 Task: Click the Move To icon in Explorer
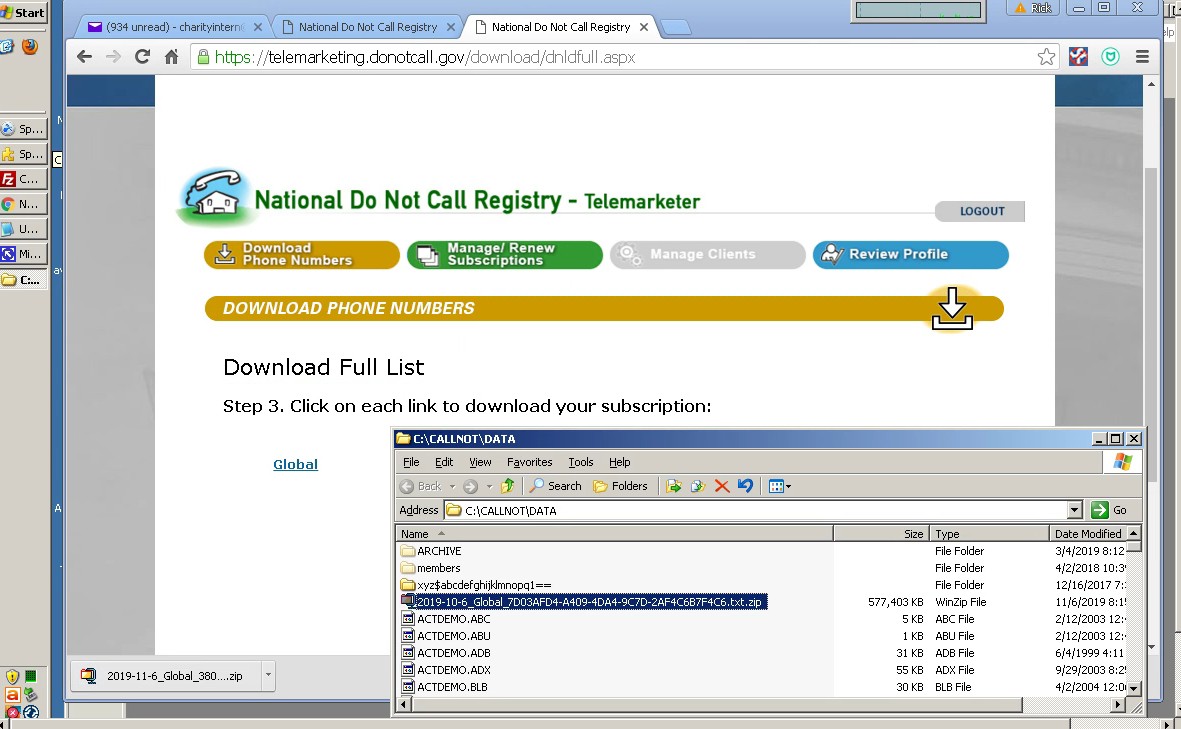pyautogui.click(x=673, y=487)
